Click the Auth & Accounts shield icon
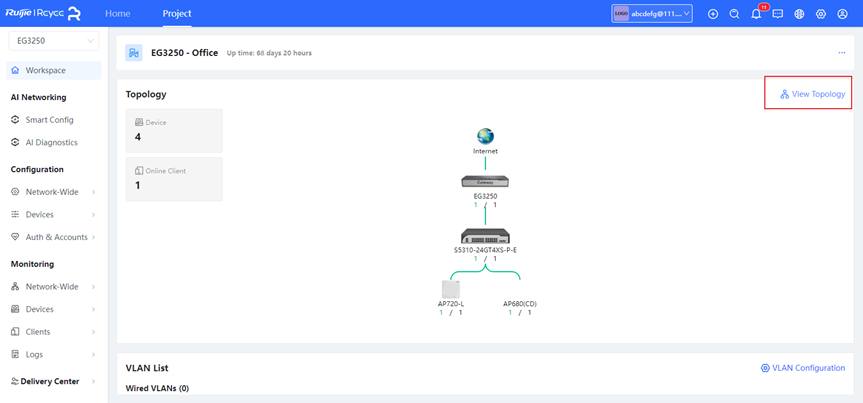Image resolution: width=863 pixels, height=403 pixels. [x=15, y=237]
